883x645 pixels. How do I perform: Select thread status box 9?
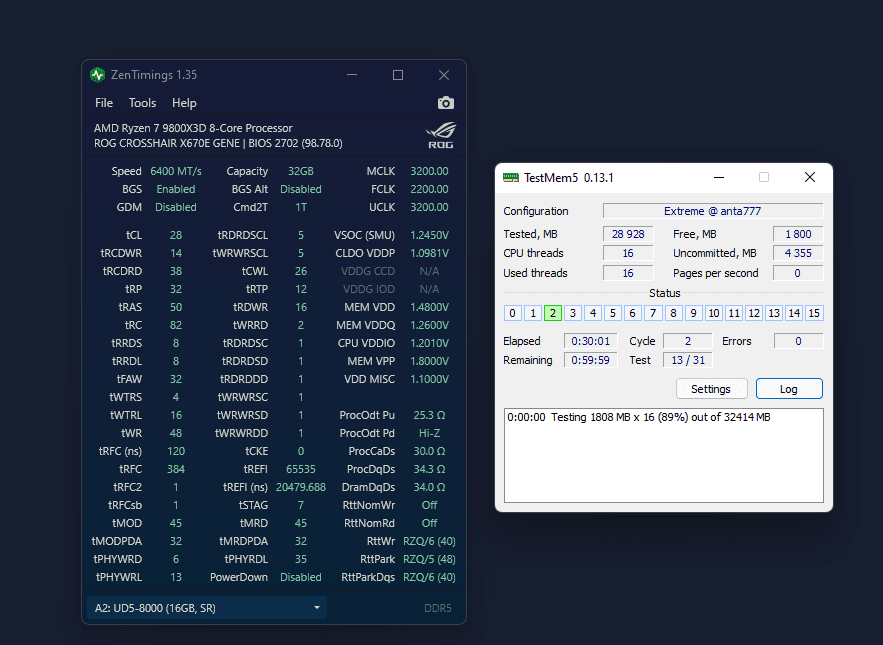[693, 313]
